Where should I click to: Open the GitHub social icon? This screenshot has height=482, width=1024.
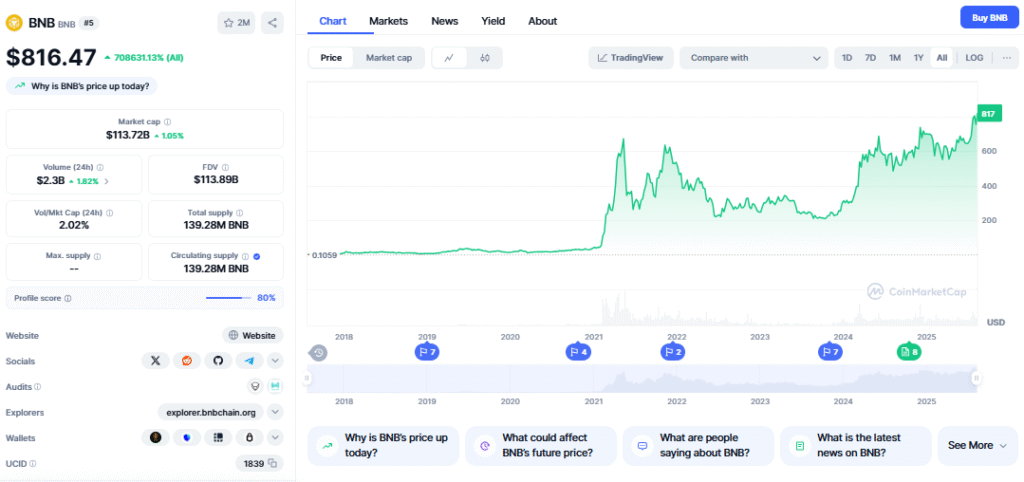click(x=218, y=361)
